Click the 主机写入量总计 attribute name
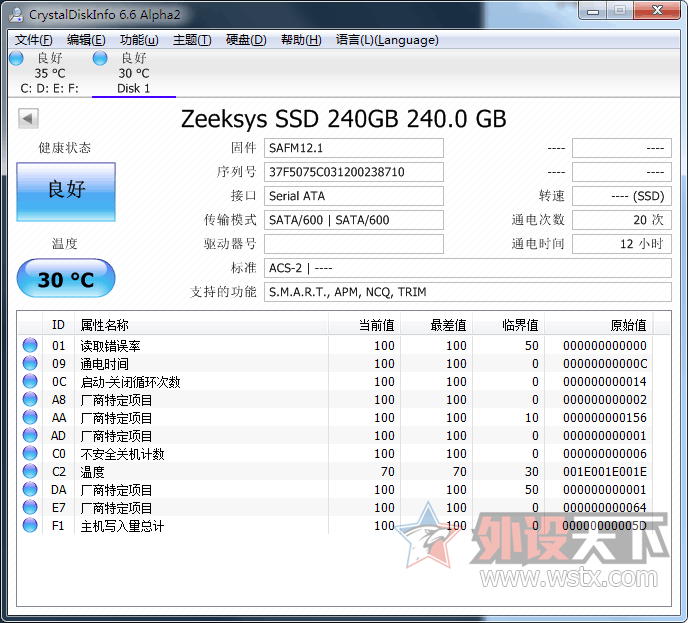Viewport: 688px width, 623px height. coord(122,526)
